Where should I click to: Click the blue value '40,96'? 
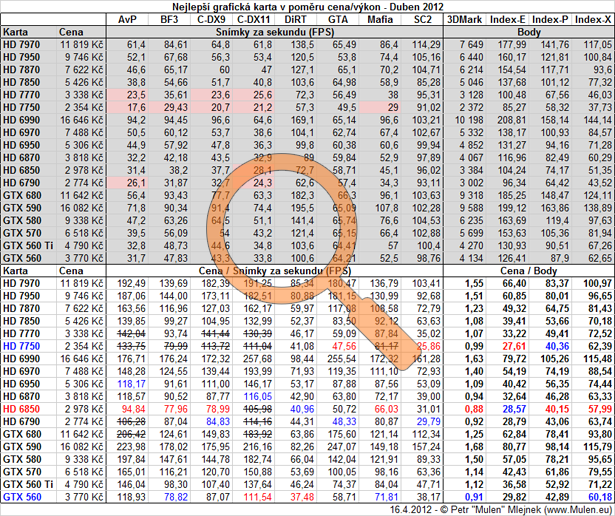click(x=302, y=409)
